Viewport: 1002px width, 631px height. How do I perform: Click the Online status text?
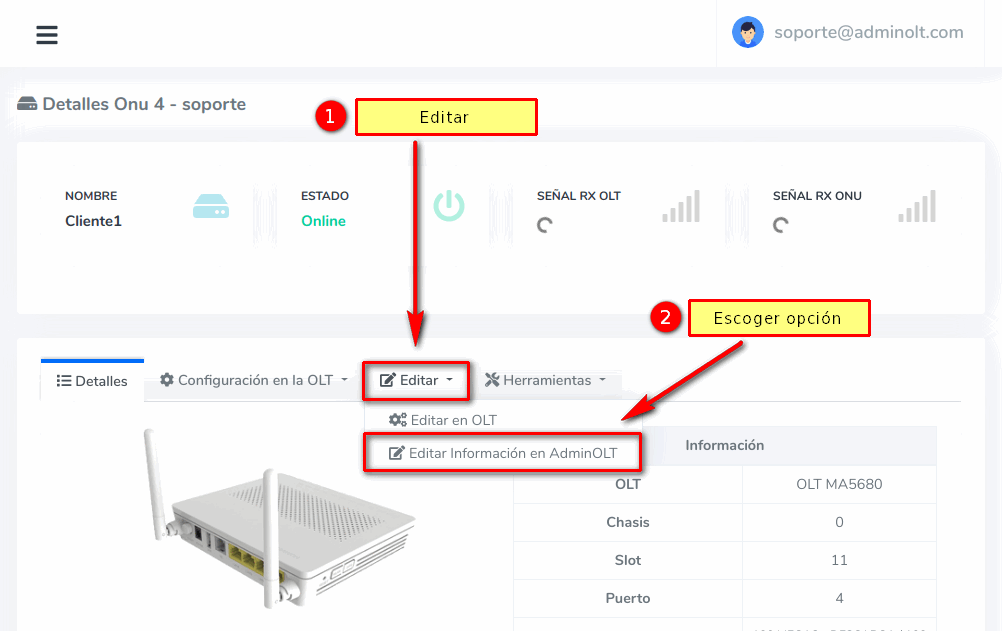click(x=323, y=221)
